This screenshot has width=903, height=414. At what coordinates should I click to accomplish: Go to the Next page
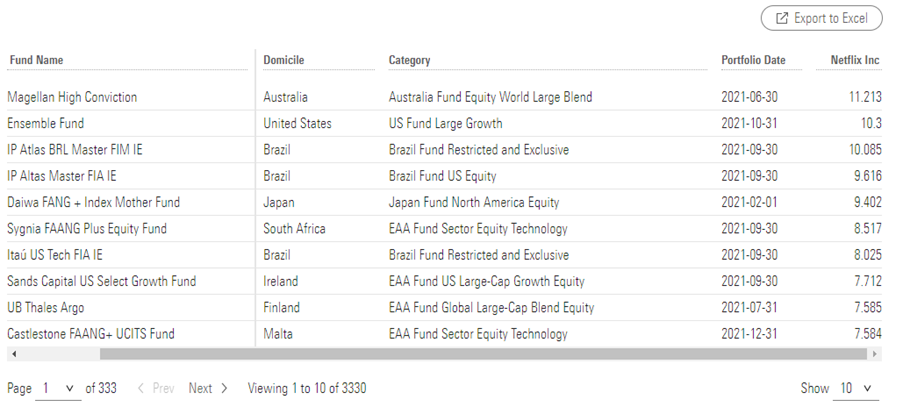coord(208,388)
